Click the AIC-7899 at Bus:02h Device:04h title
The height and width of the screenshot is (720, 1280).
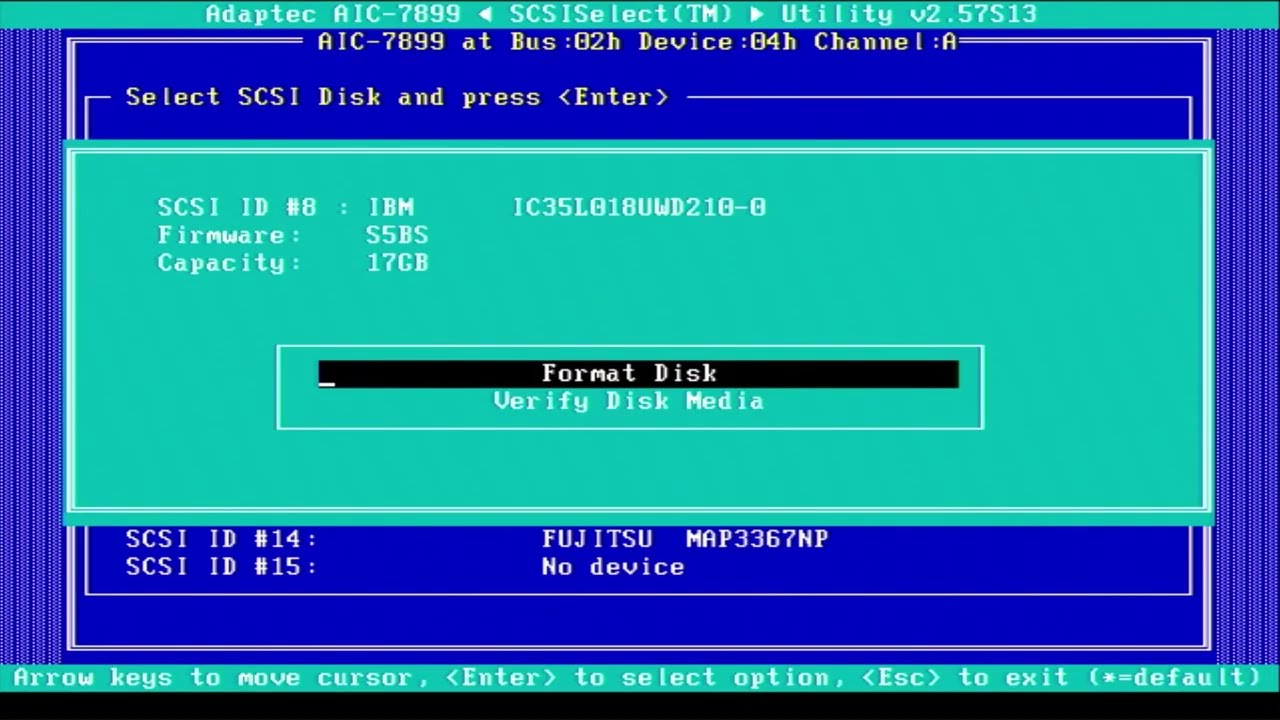[637, 42]
